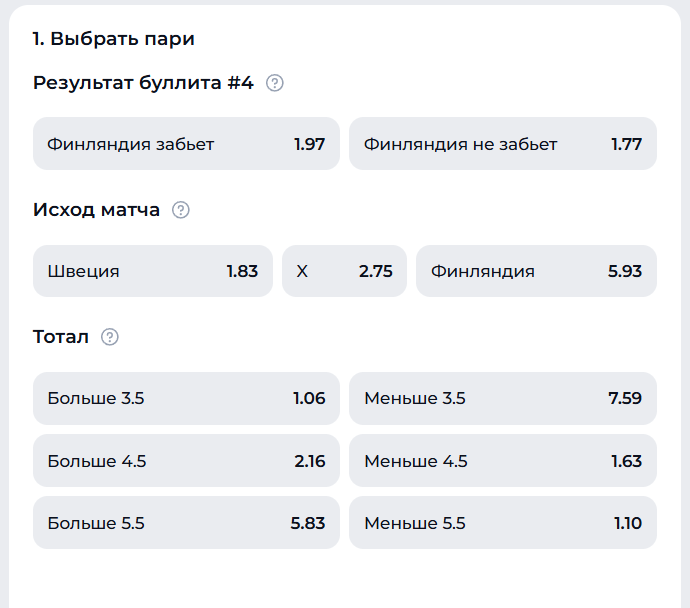This screenshot has height=608, width=690.
Task: Click the 1. Выбрать пари step header
Action: click(113, 39)
